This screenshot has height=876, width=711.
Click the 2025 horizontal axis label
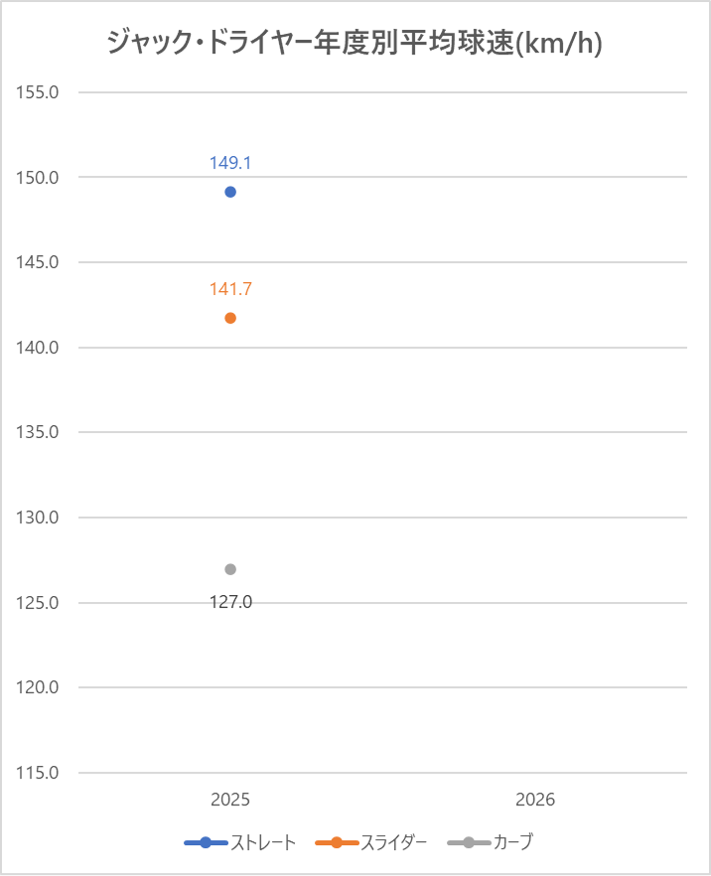tap(230, 800)
